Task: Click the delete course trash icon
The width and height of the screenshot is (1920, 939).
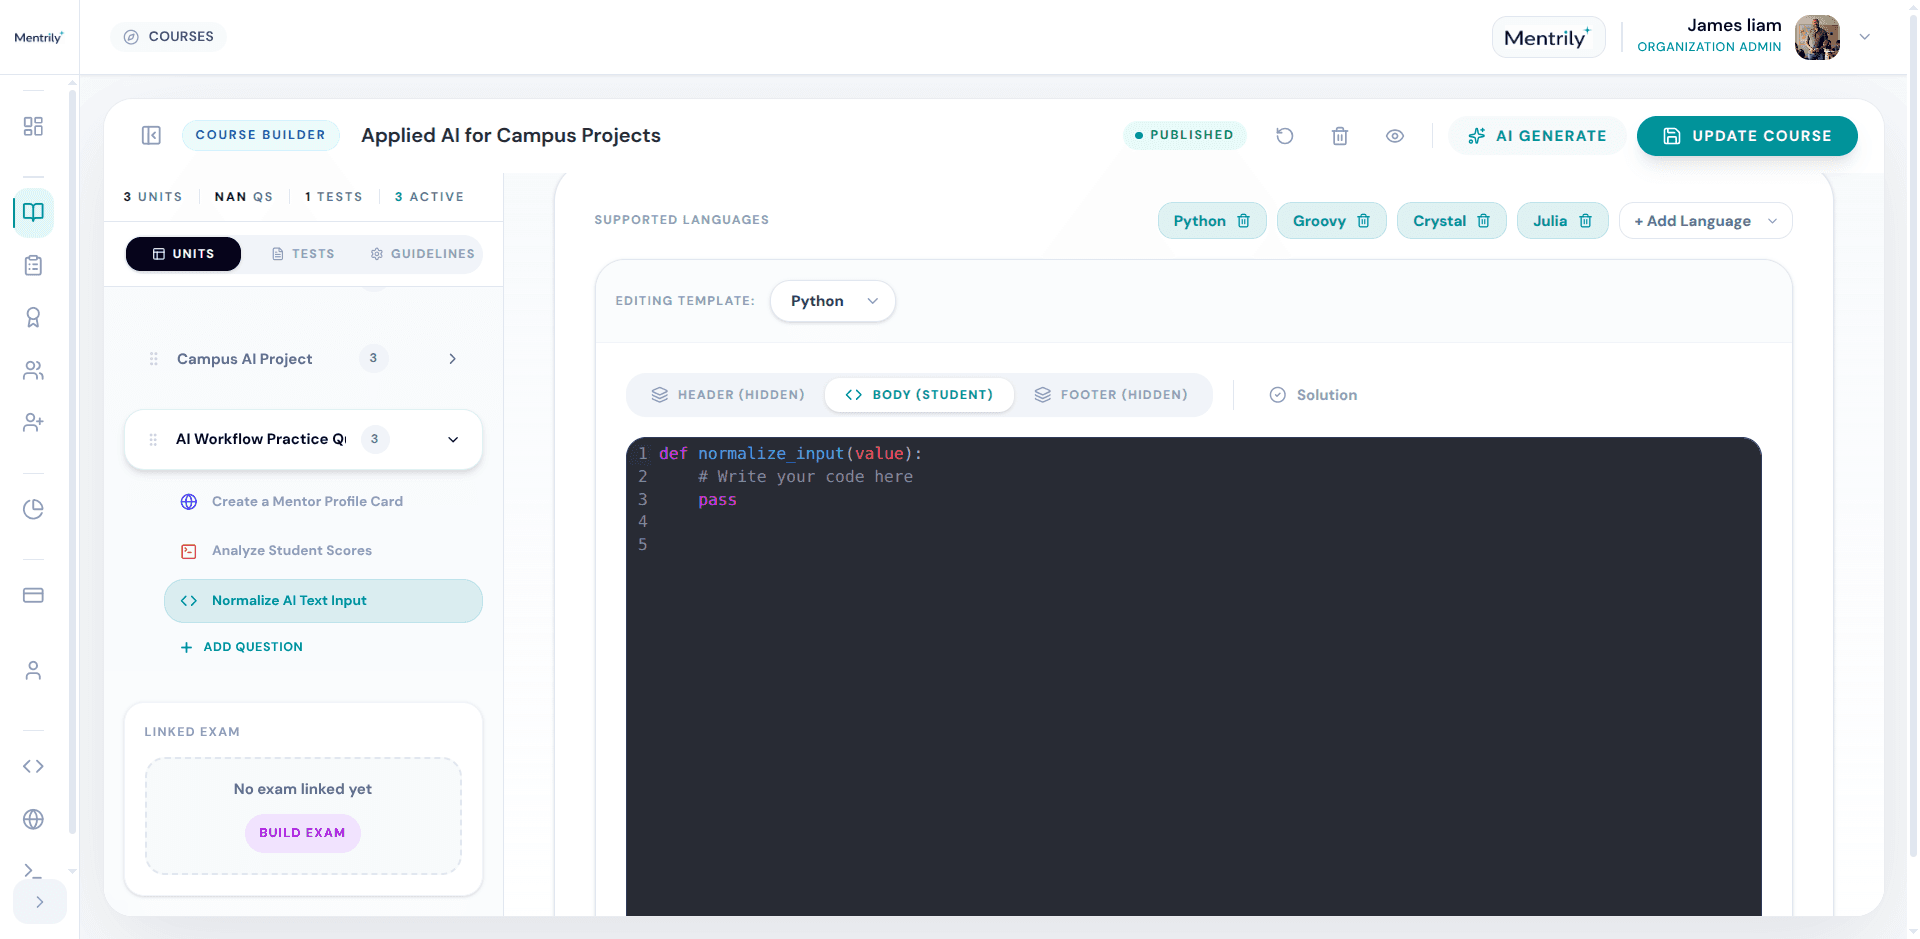Action: coord(1340,136)
